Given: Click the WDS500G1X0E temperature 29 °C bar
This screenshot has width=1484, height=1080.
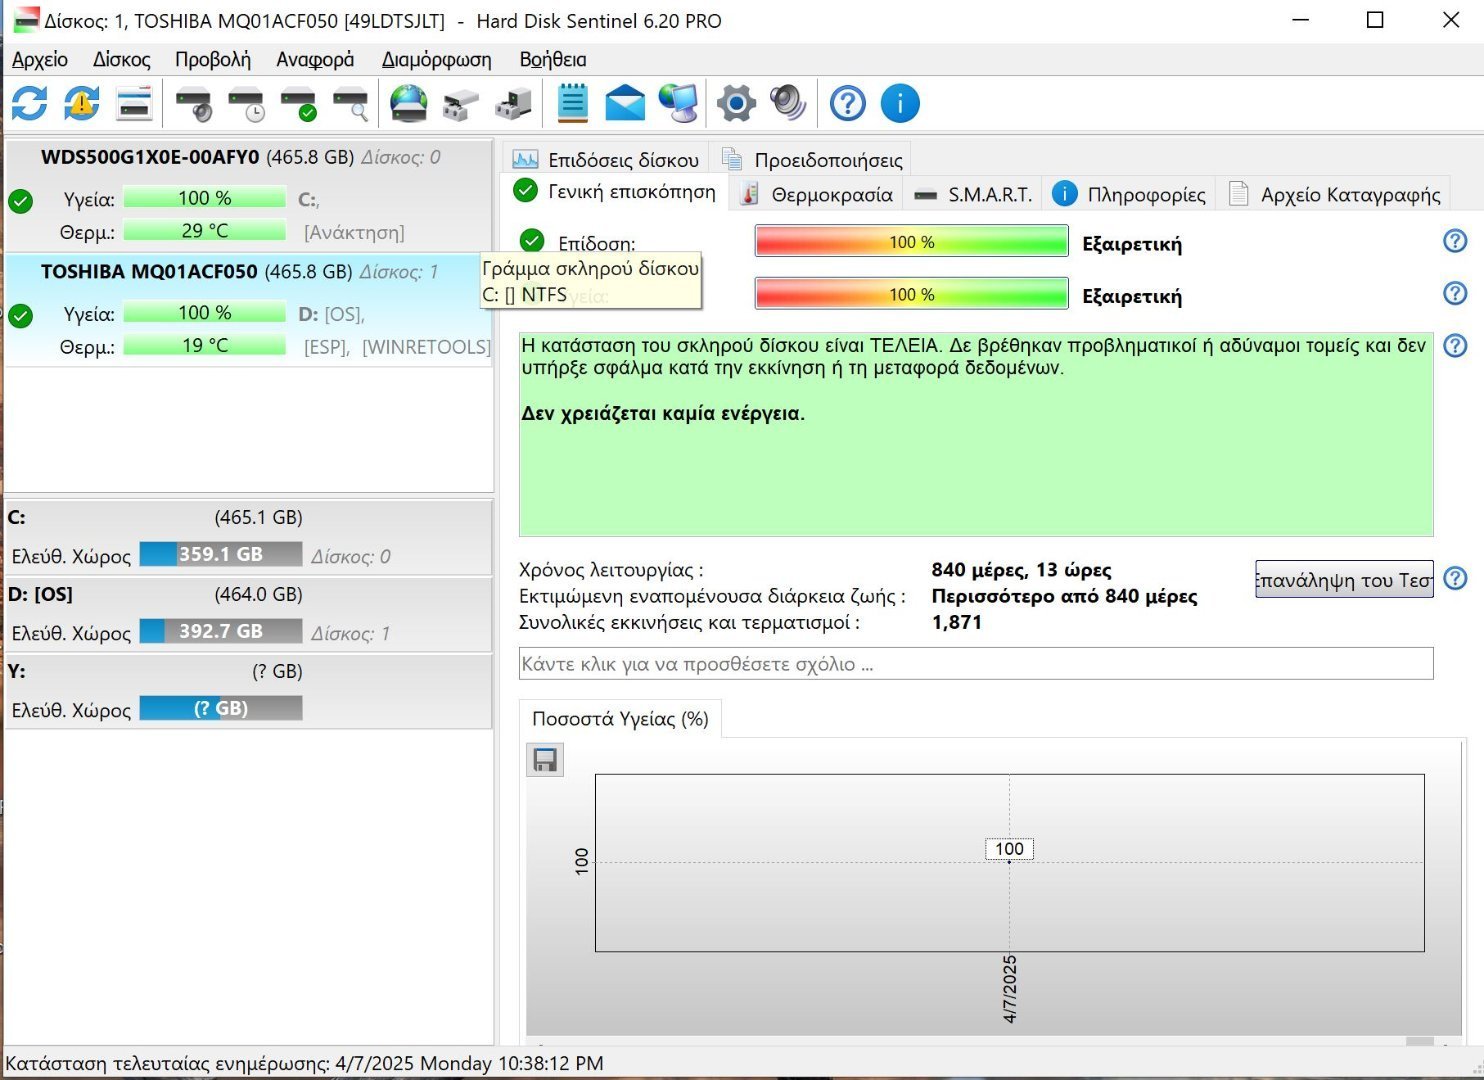Looking at the screenshot, I should coord(204,231).
